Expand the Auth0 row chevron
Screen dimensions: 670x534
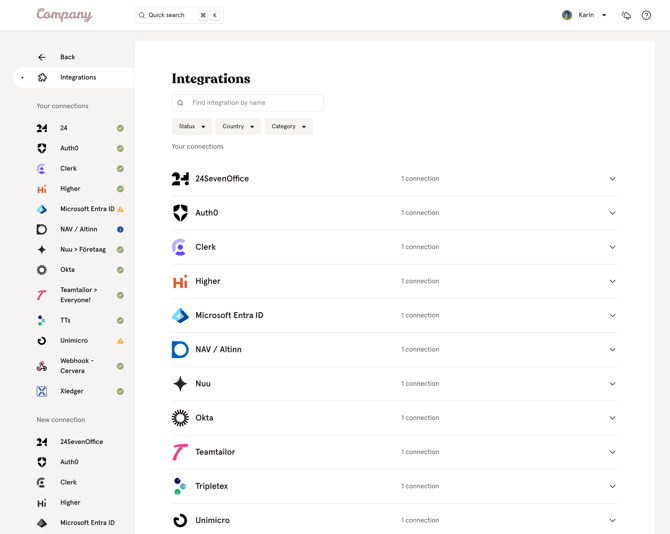[612, 213]
